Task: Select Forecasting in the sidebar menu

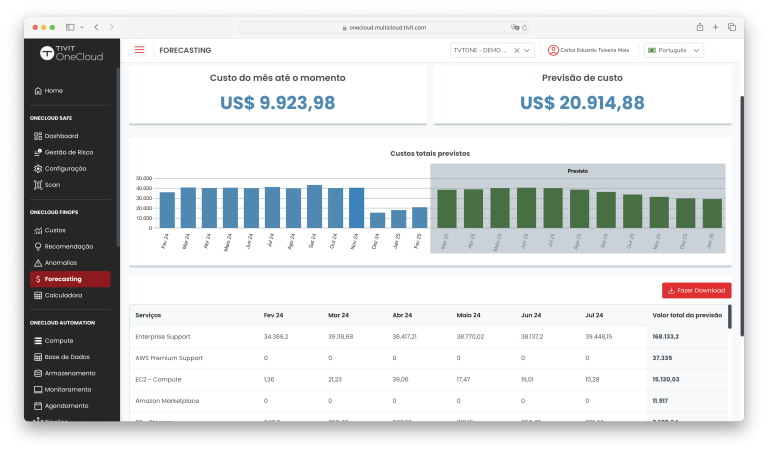Action: tap(63, 279)
